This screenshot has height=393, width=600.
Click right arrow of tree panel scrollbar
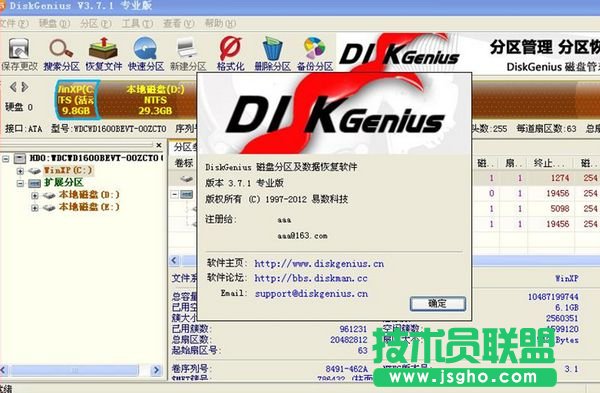click(x=156, y=370)
